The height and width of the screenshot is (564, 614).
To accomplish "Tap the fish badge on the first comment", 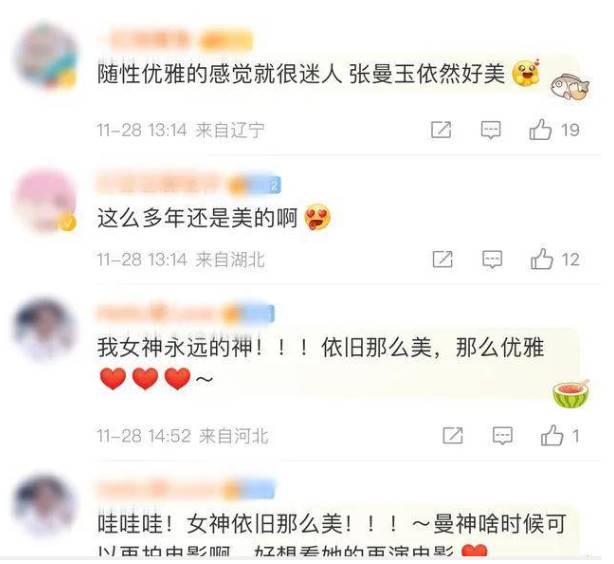I will 570,87.
